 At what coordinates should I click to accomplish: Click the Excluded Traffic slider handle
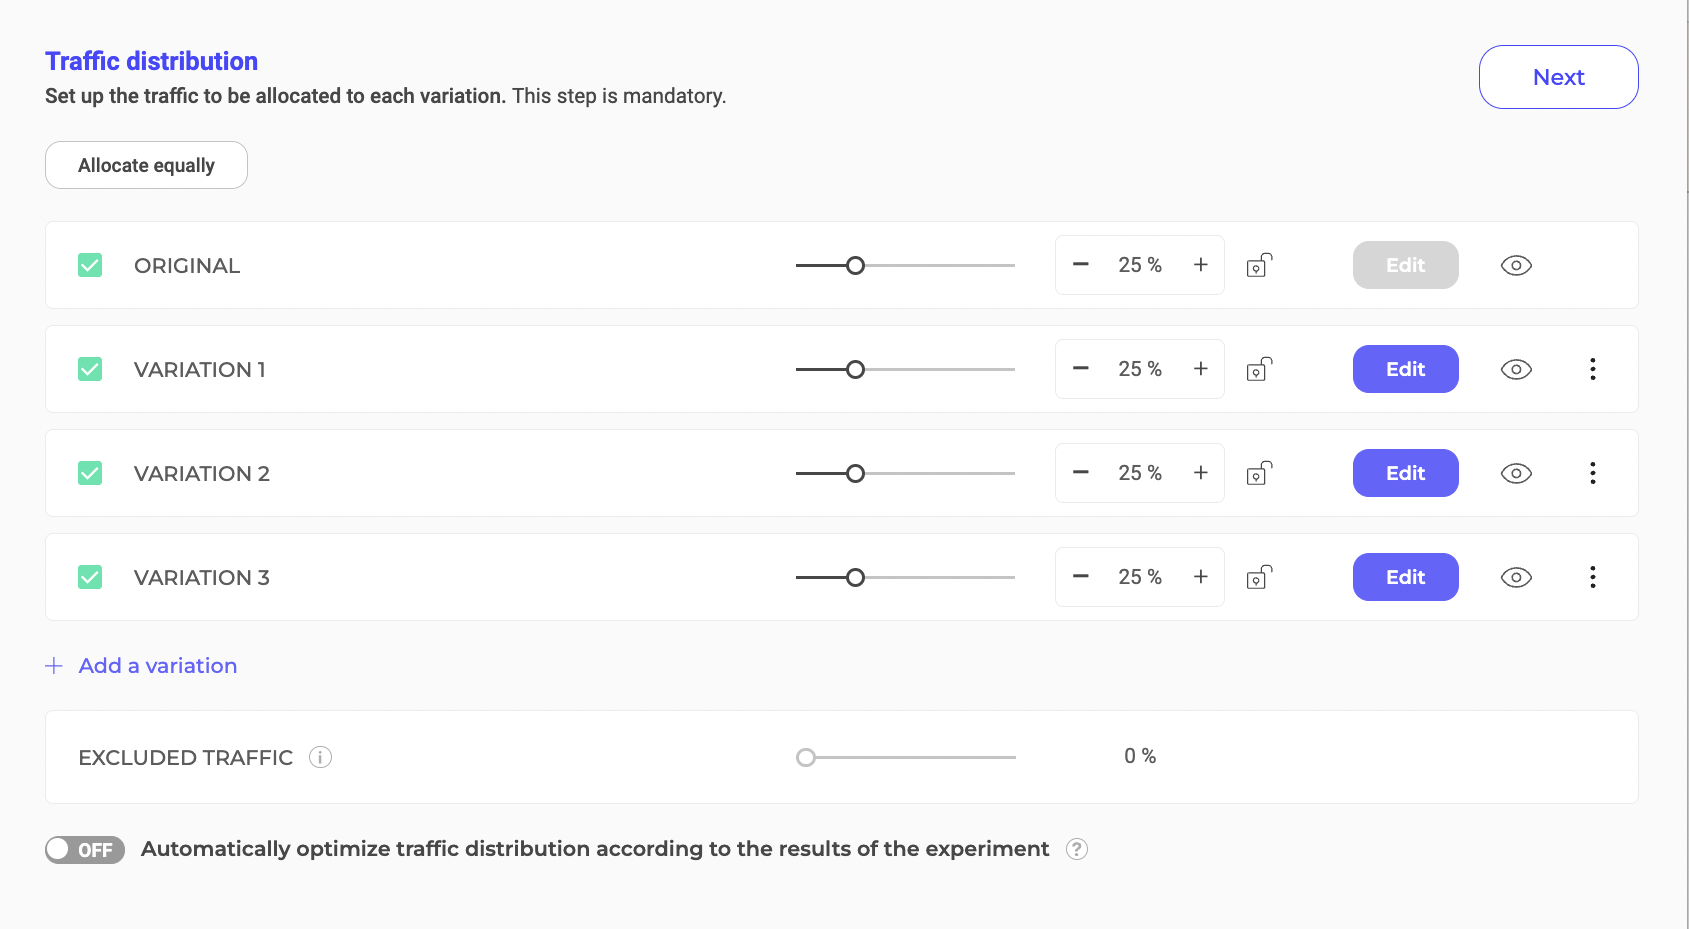tap(806, 757)
